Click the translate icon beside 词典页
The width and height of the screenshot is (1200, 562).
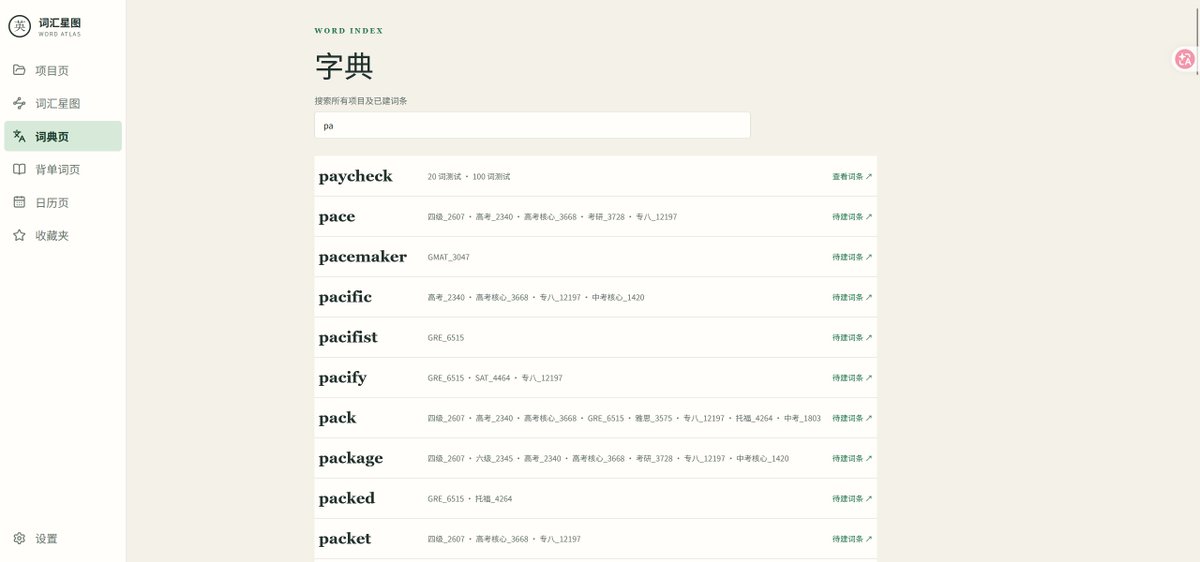[19, 136]
